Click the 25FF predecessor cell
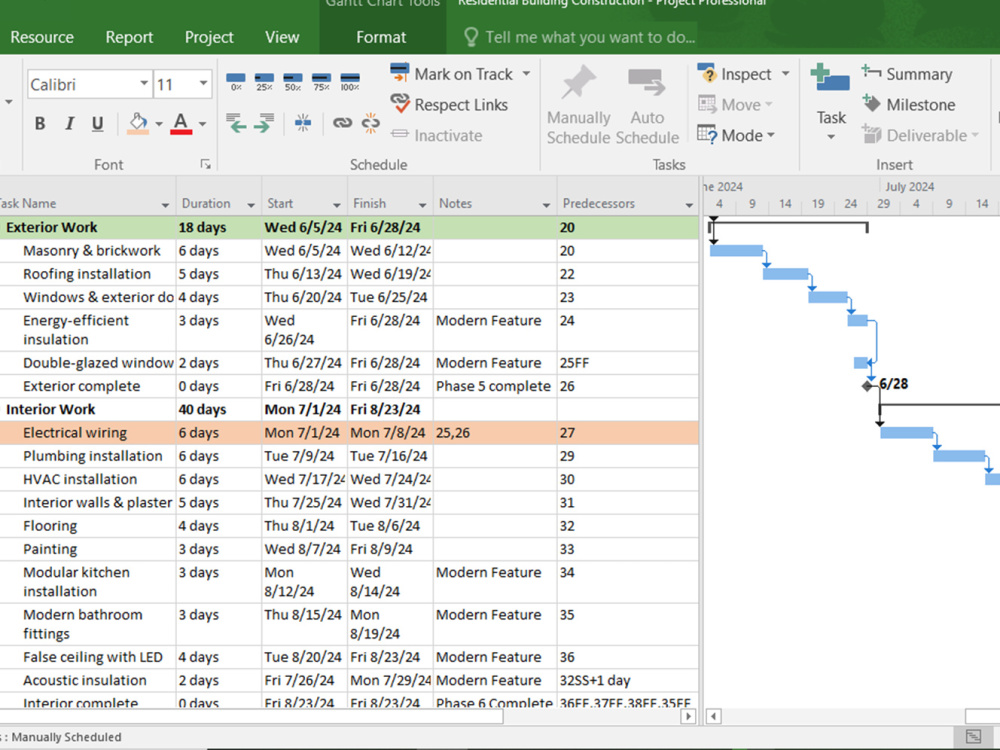The width and height of the screenshot is (1000, 750). (x=628, y=363)
